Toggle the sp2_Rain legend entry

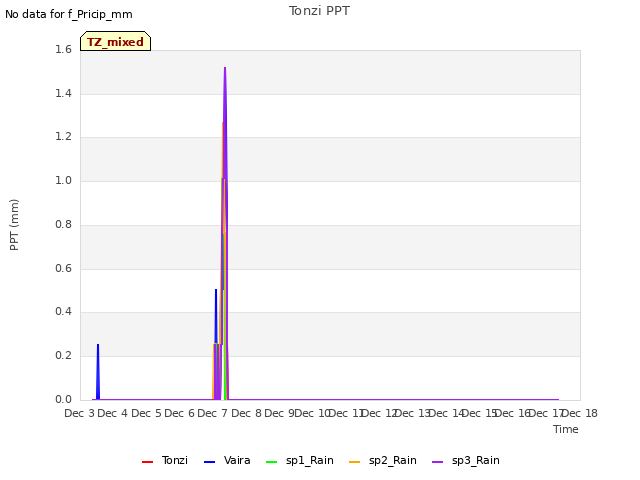click(383, 460)
